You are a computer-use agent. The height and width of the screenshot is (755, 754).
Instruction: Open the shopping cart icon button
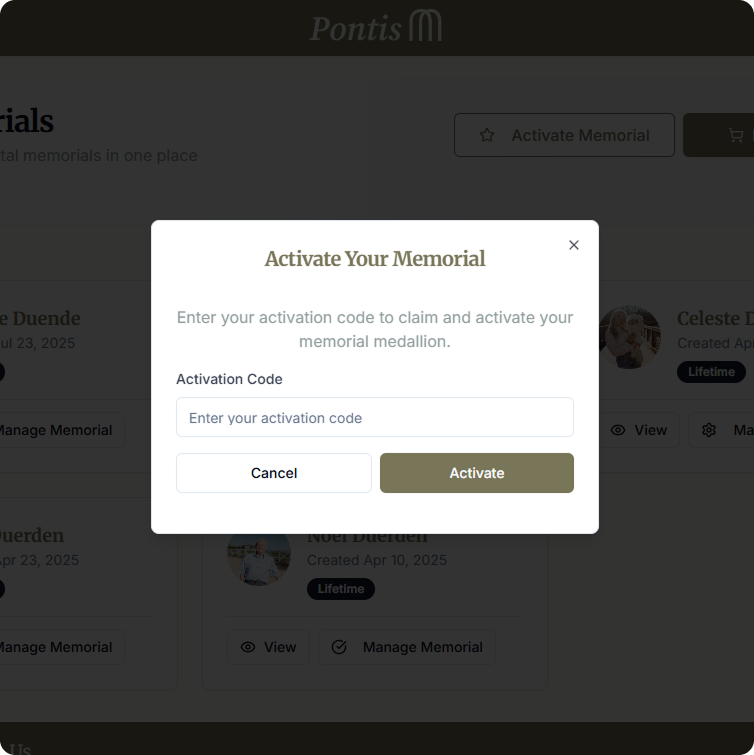[x=736, y=135]
